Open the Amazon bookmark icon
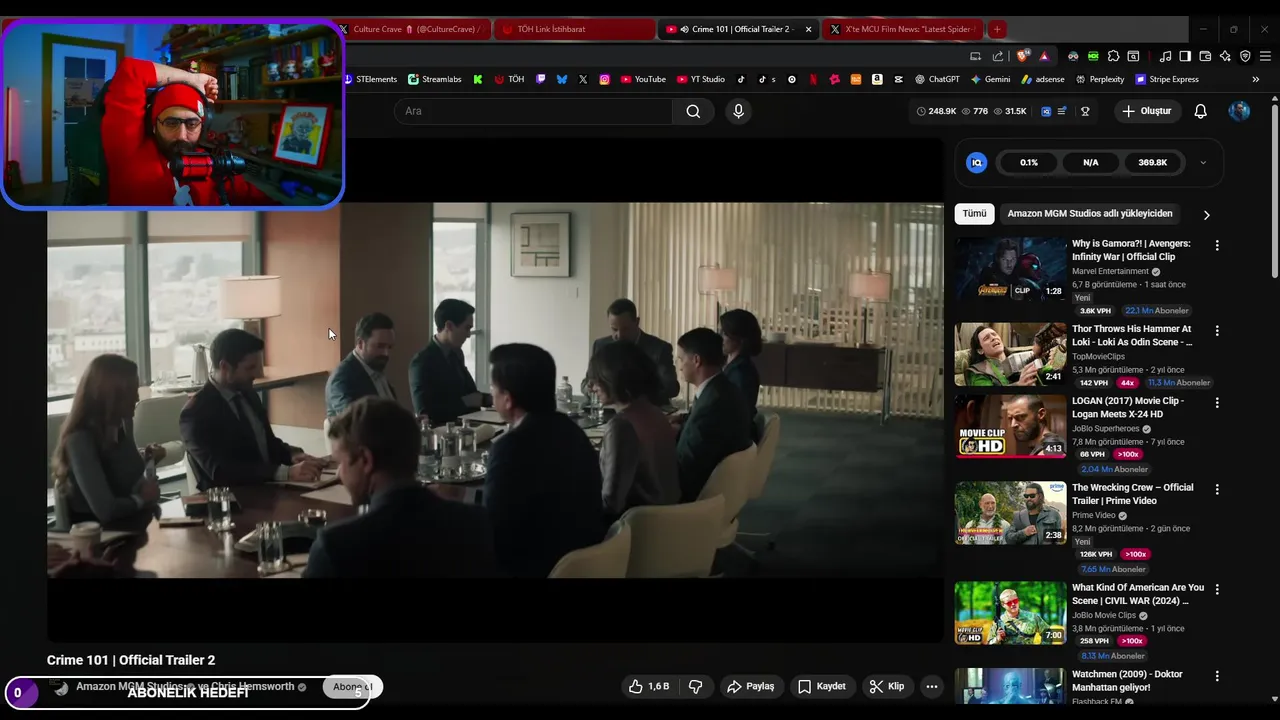Viewport: 1280px width, 720px height. click(877, 79)
